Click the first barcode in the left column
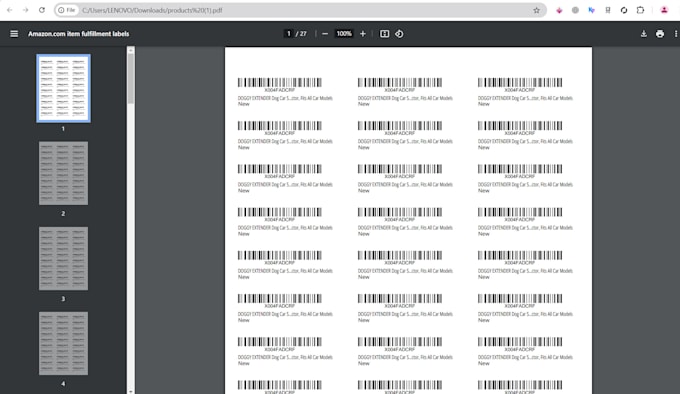Image resolution: width=680 pixels, height=394 pixels. coord(279,82)
